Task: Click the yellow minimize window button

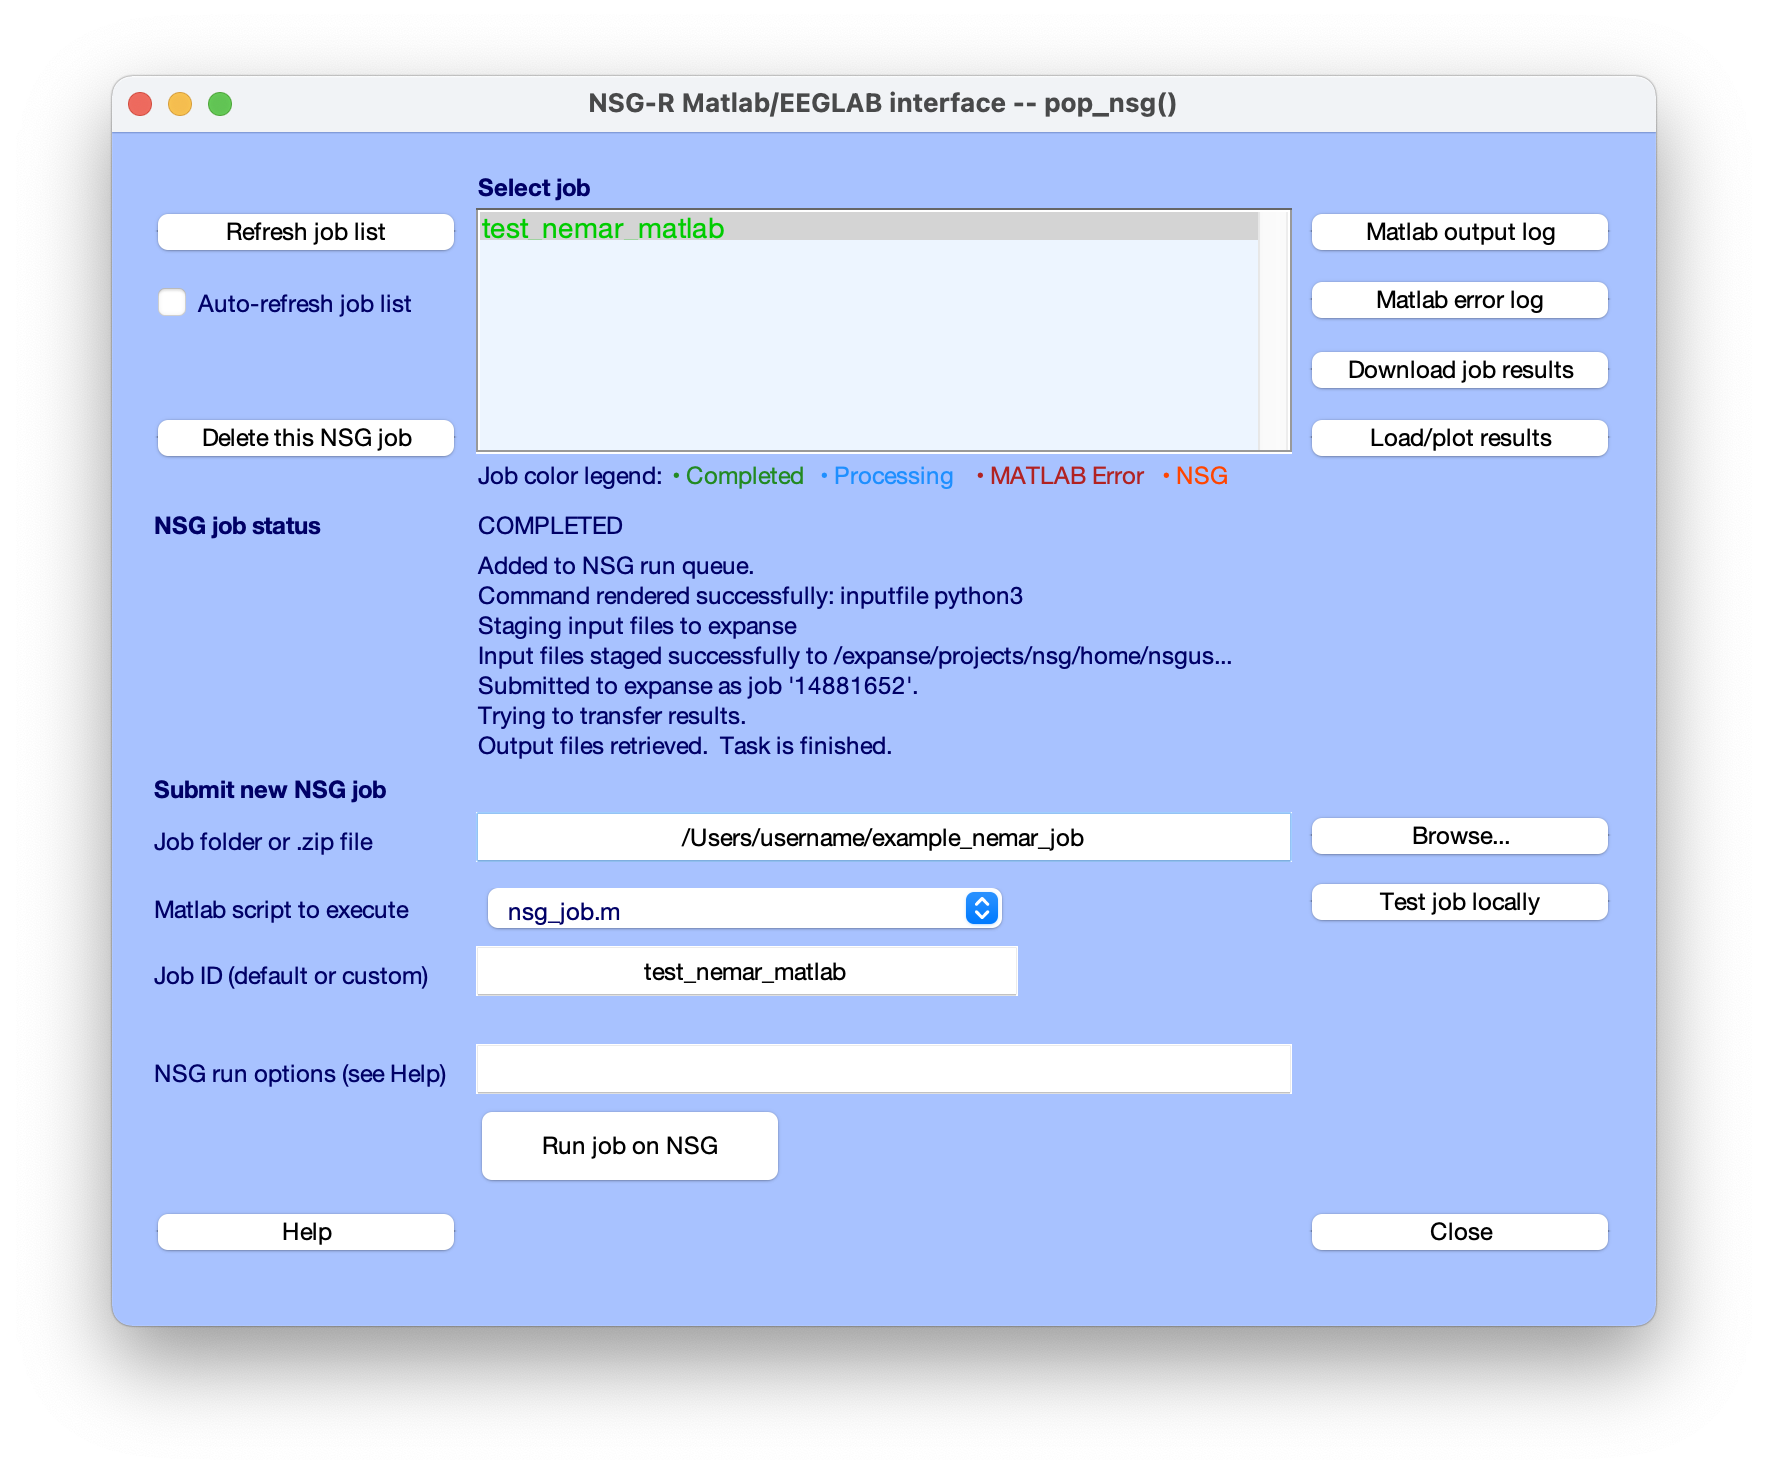Action: coord(180,104)
